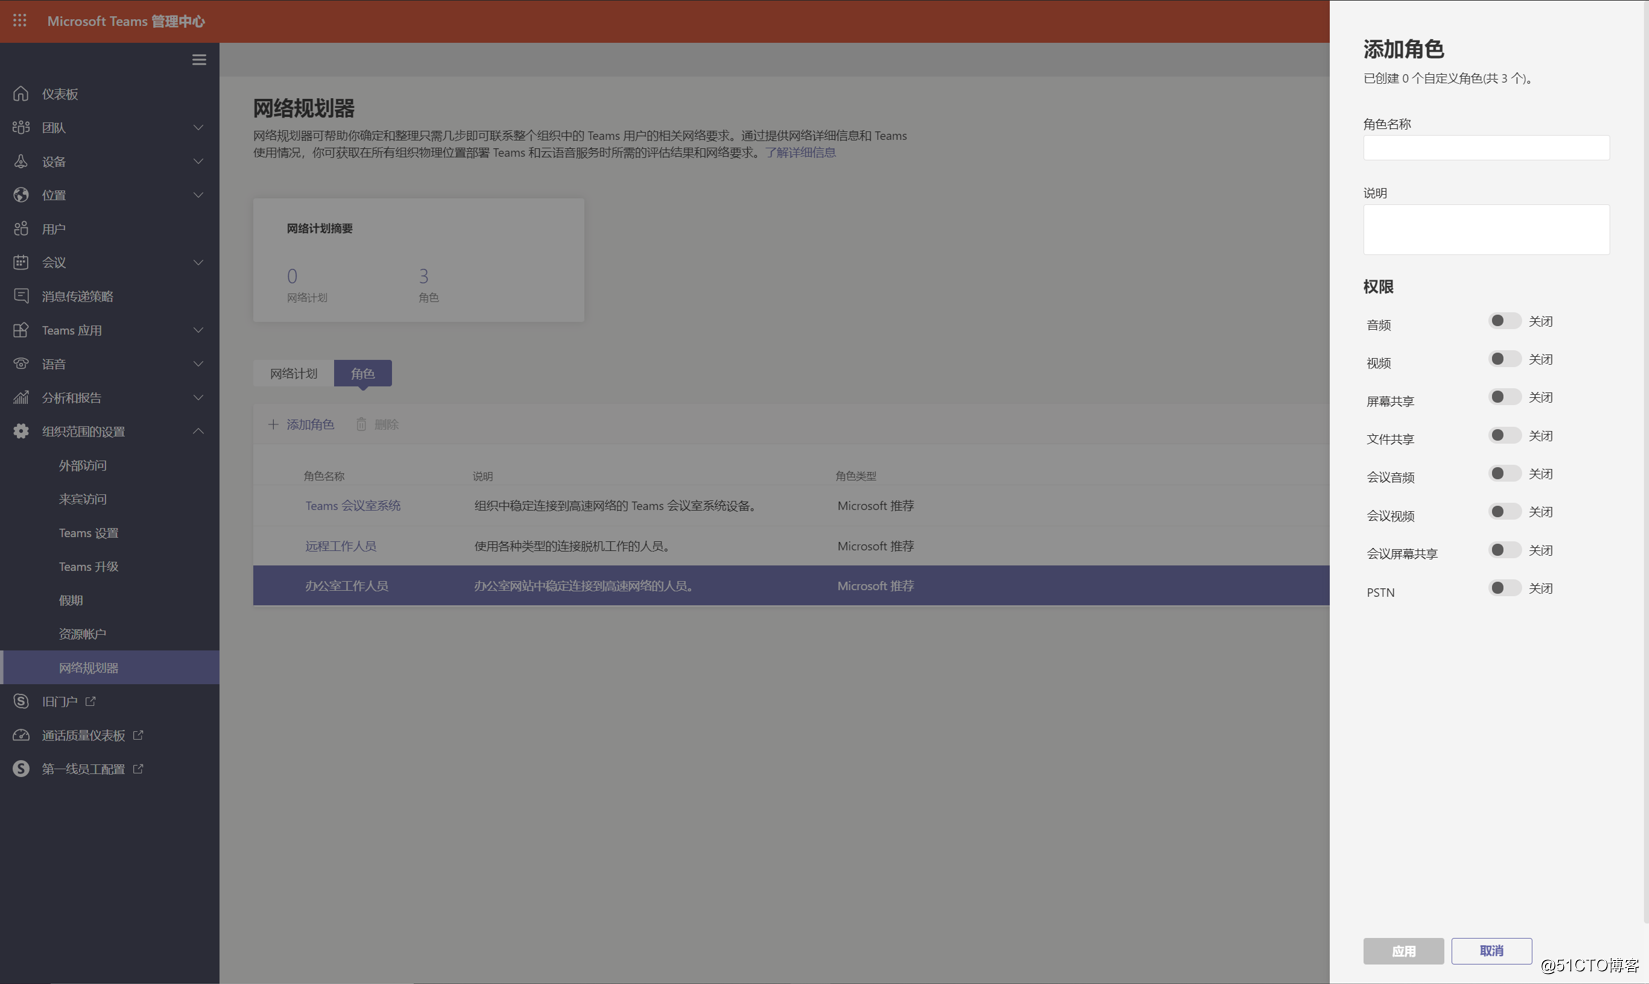Click the Devices (设备) sidebar icon
This screenshot has width=1649, height=984.
21,161
